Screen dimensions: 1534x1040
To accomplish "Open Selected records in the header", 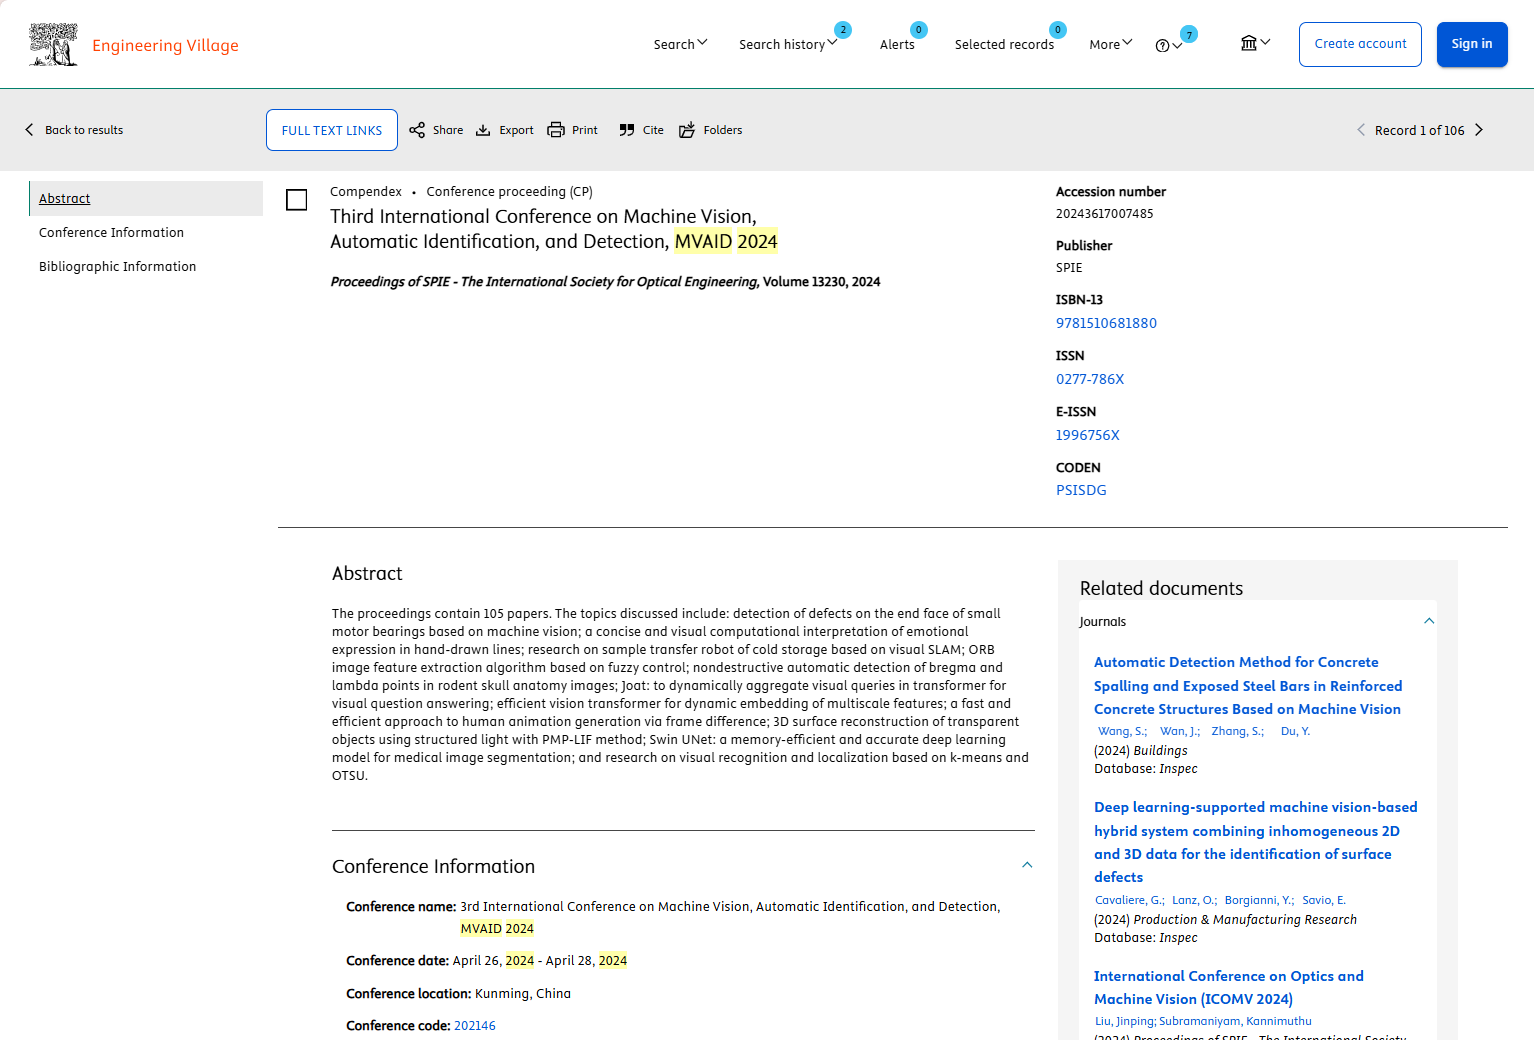I will pos(1004,44).
